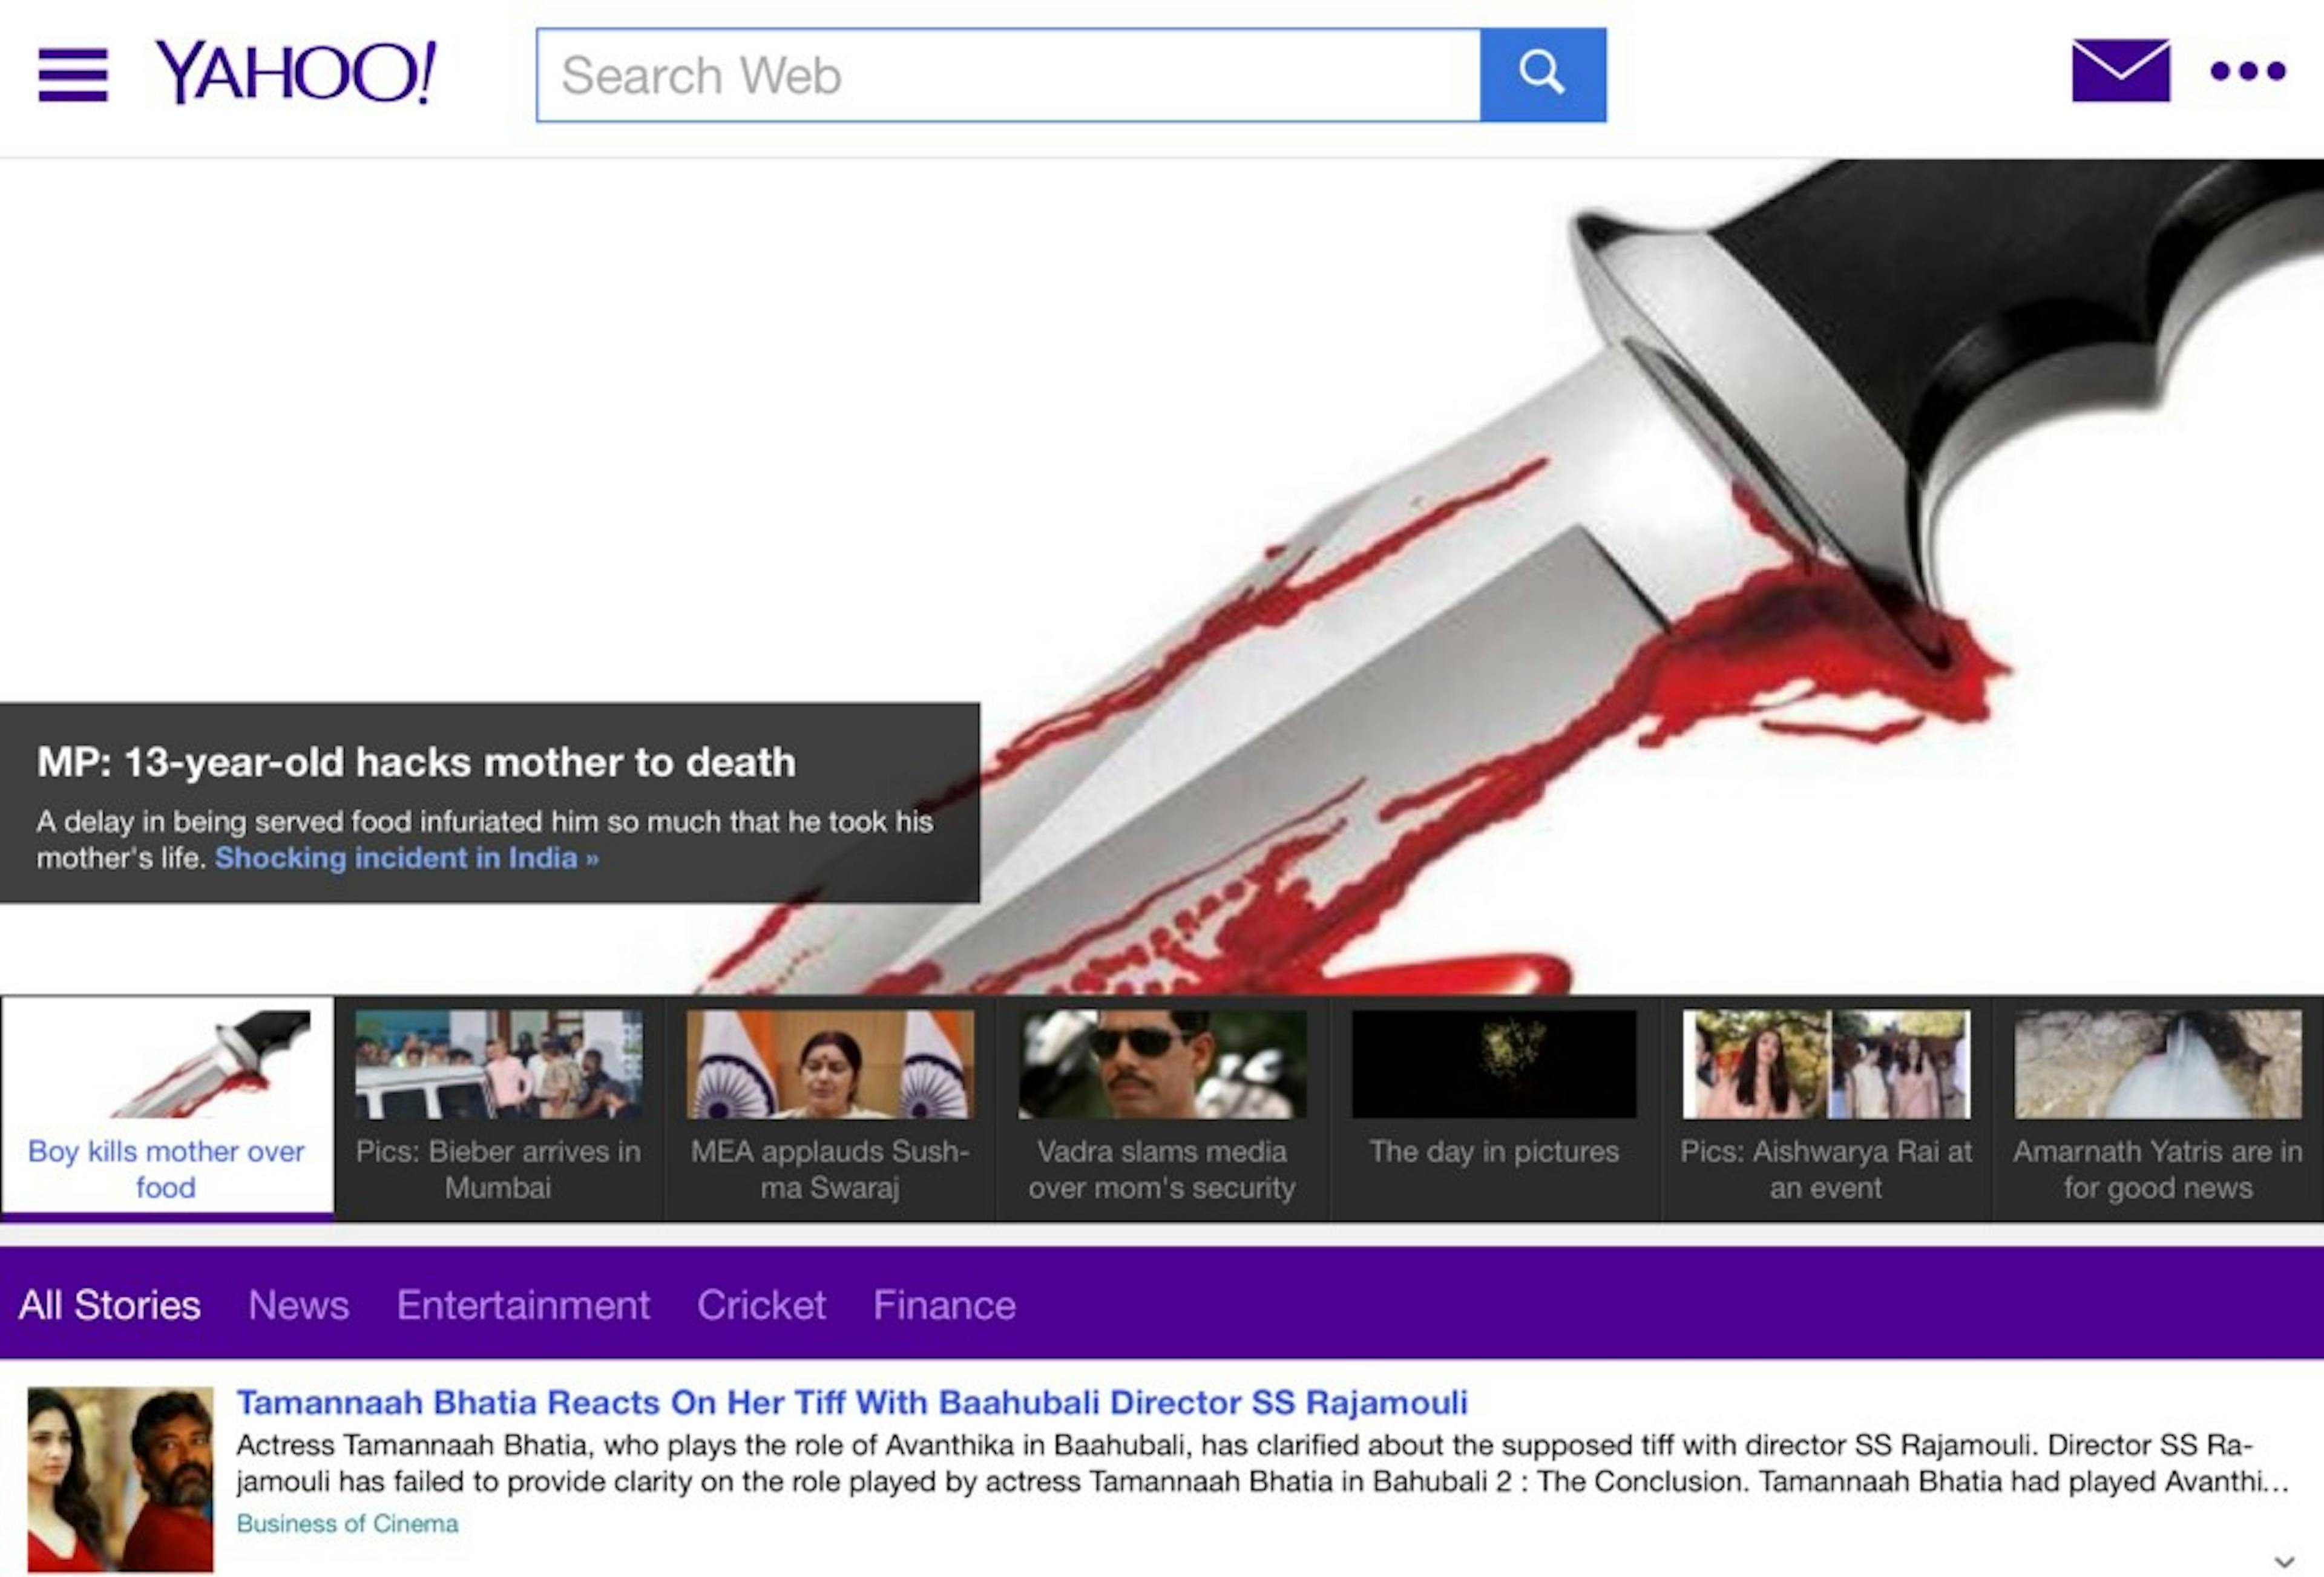Open the hamburger menu icon
2324x1577 pixels.
(72, 74)
